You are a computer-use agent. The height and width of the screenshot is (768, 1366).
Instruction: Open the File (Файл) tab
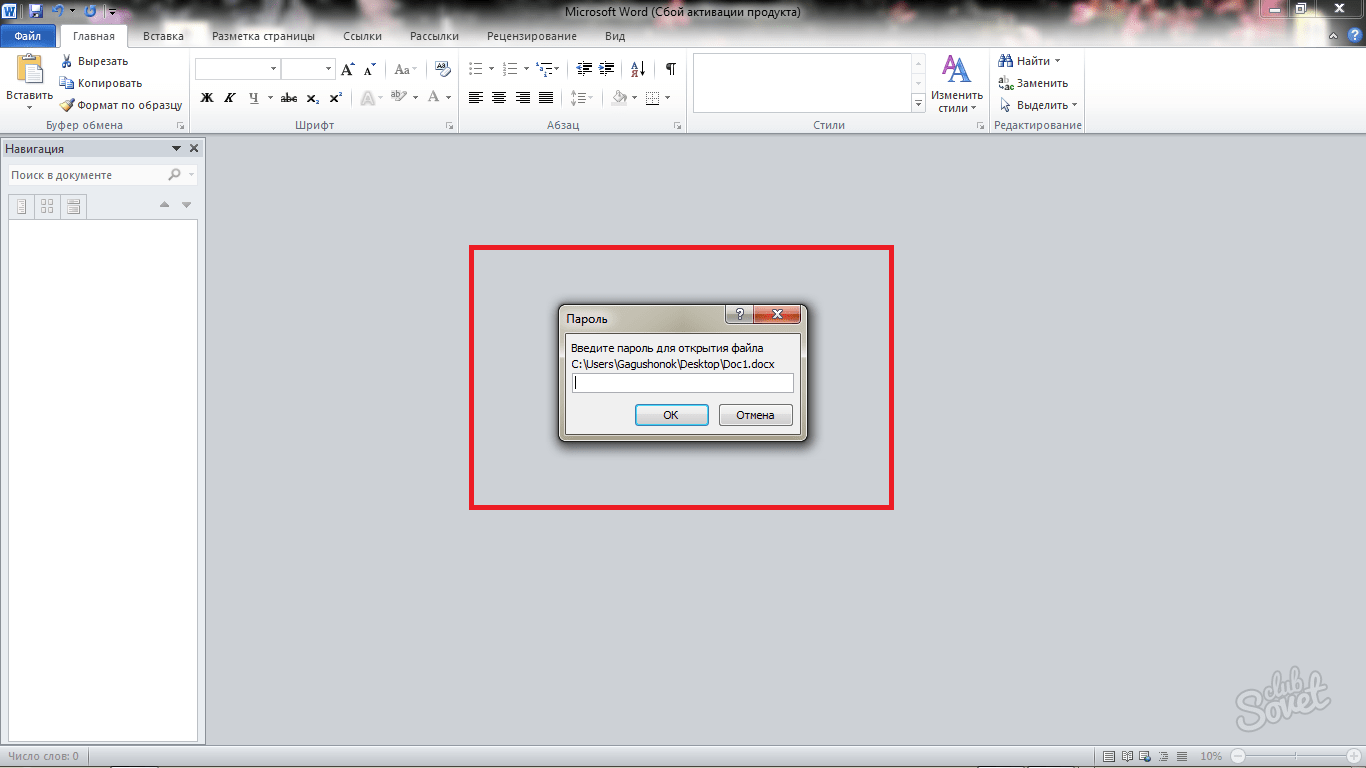tap(28, 36)
